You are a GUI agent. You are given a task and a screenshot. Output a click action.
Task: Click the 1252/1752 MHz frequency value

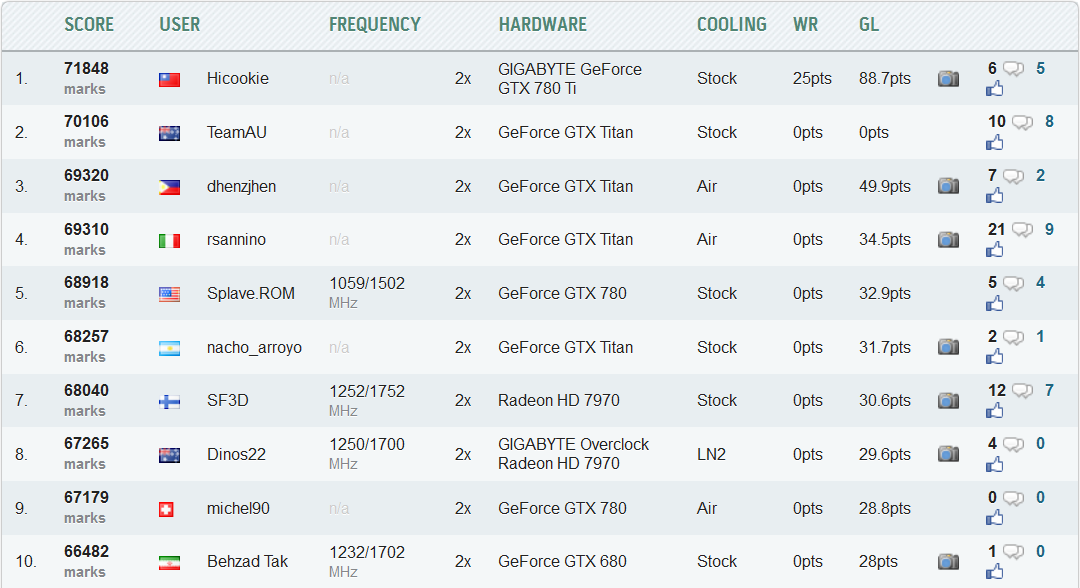(x=366, y=401)
